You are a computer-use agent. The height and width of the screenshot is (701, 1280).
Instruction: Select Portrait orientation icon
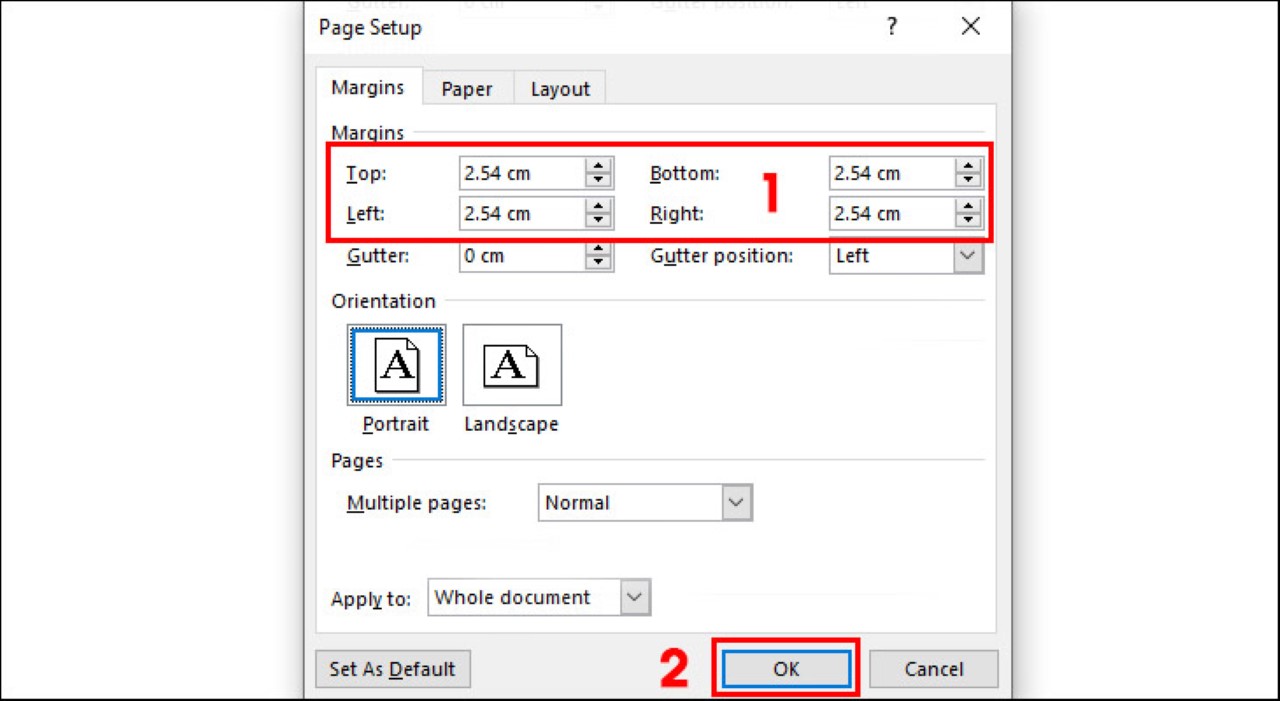pos(396,365)
